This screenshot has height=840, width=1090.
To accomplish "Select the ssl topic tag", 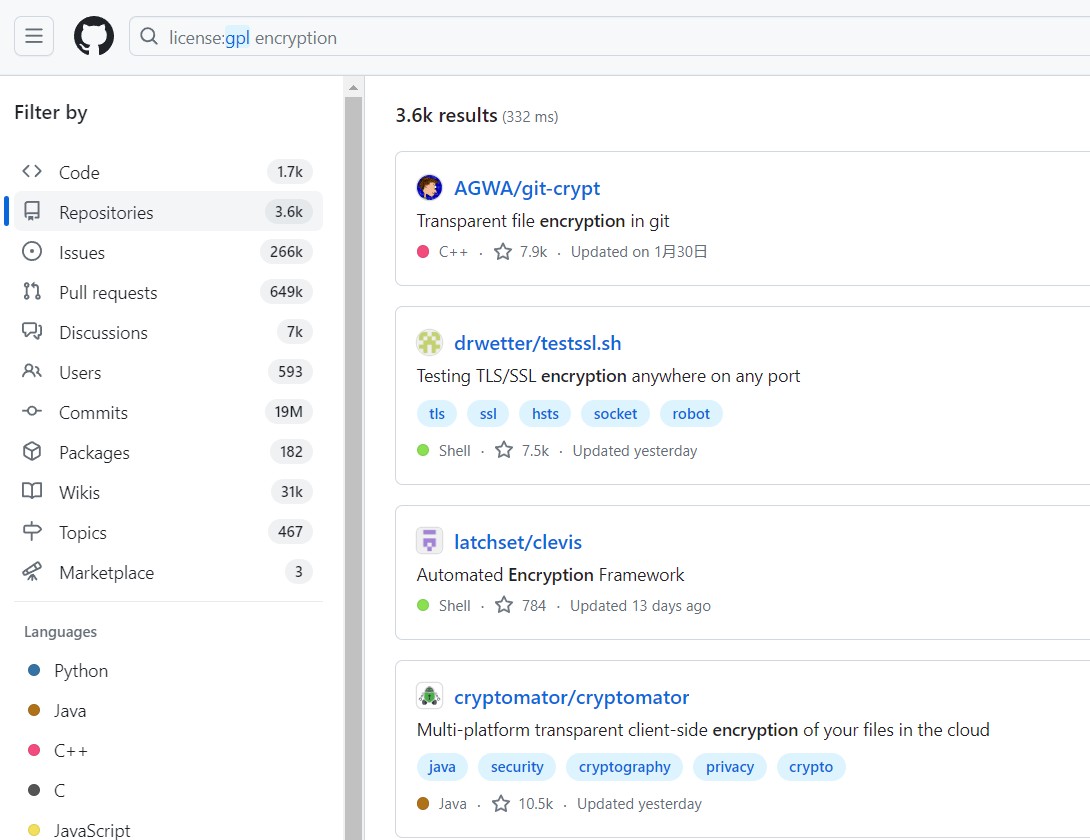I will 488,414.
